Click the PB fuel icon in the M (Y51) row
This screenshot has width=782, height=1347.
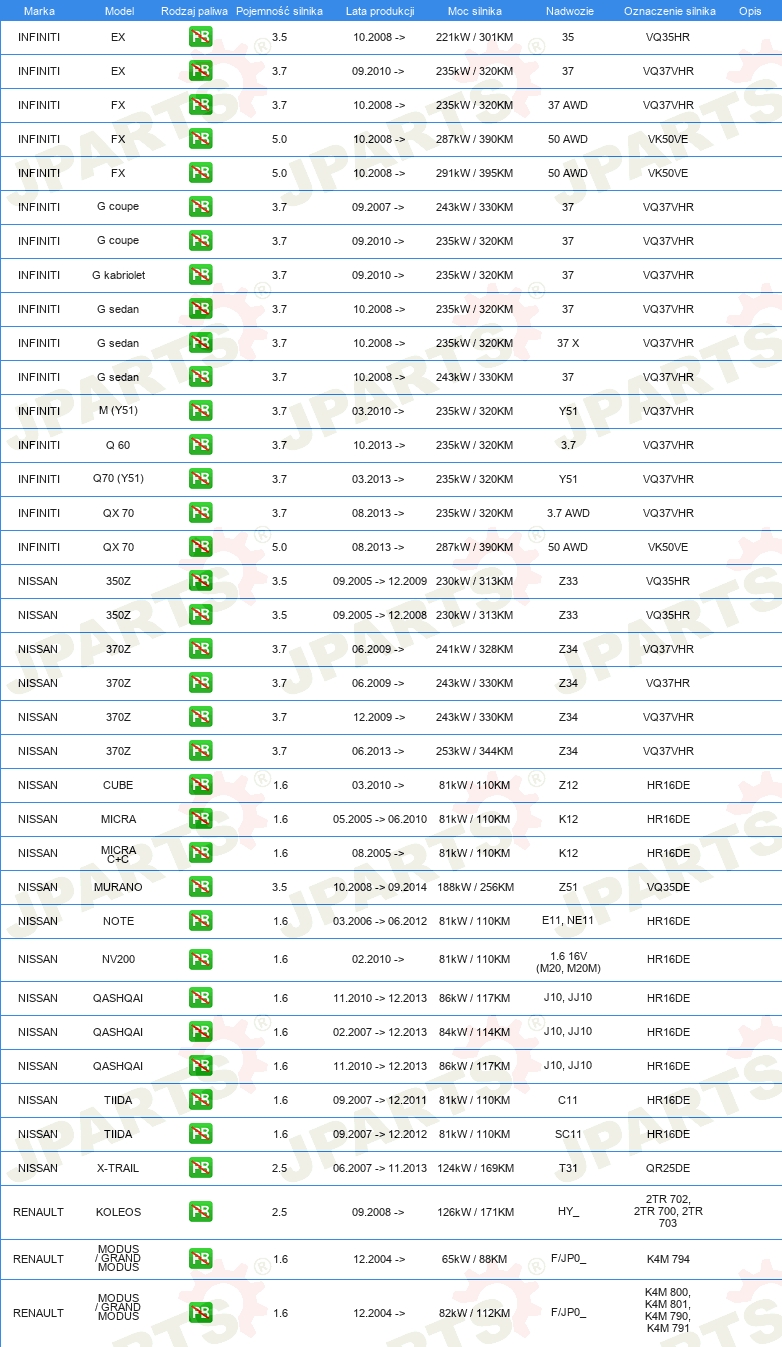(200, 411)
